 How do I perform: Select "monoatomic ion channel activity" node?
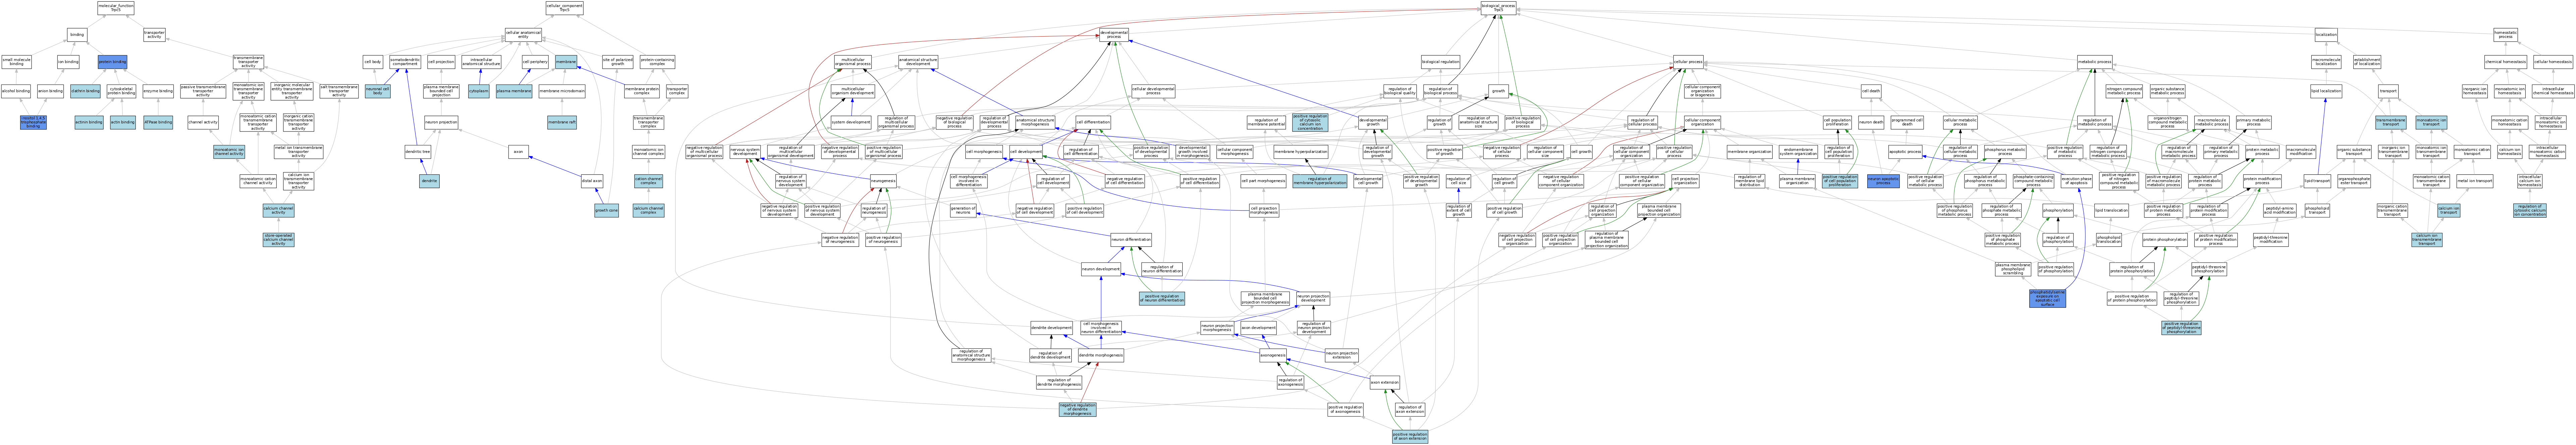coord(229,152)
